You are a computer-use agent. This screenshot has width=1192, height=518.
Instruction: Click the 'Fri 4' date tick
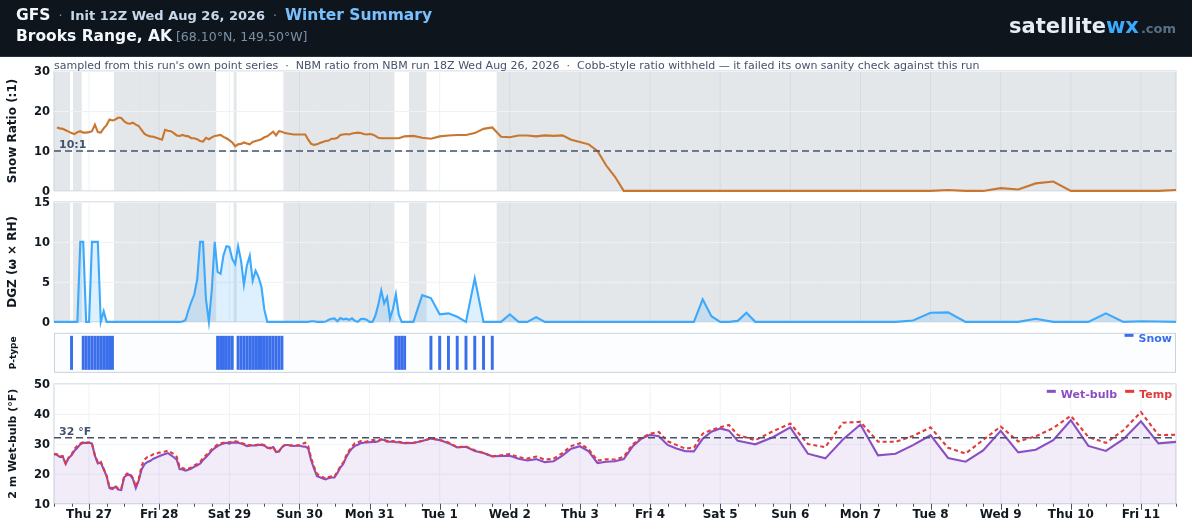coord(650,513)
